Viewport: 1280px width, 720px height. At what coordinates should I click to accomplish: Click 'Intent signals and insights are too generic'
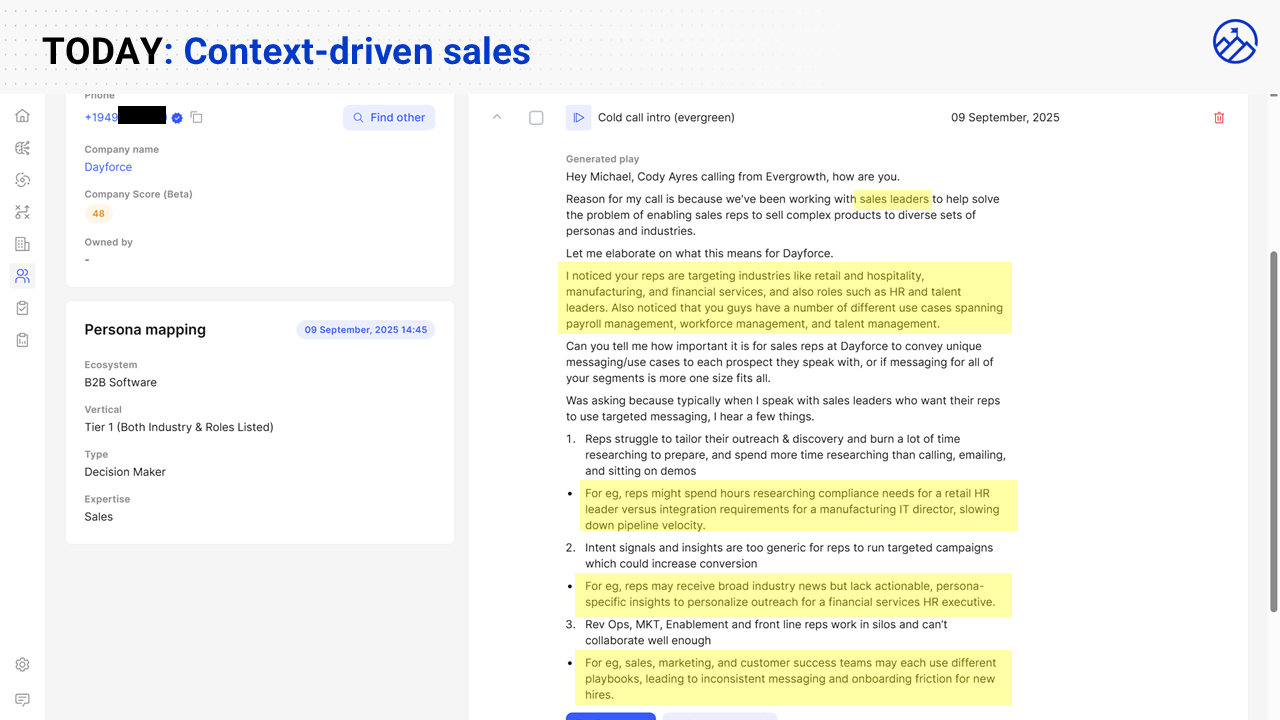[x=789, y=555]
